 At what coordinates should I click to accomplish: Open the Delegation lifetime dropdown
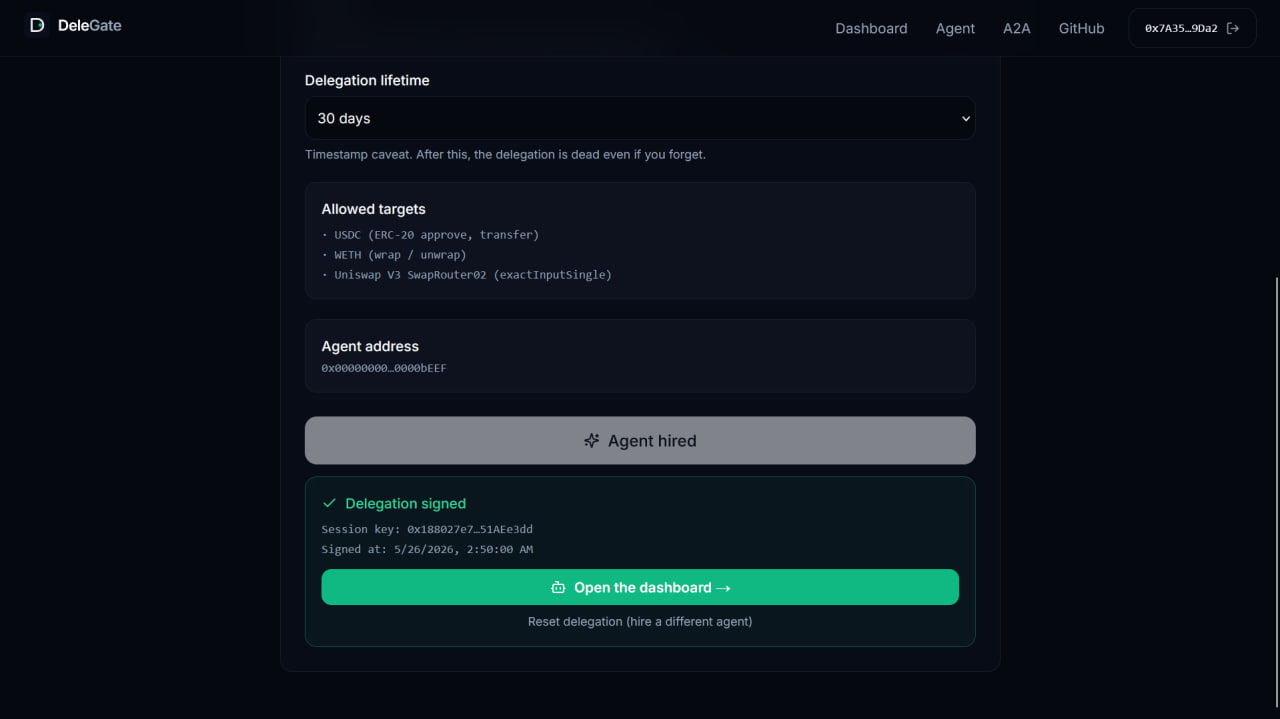click(x=640, y=118)
